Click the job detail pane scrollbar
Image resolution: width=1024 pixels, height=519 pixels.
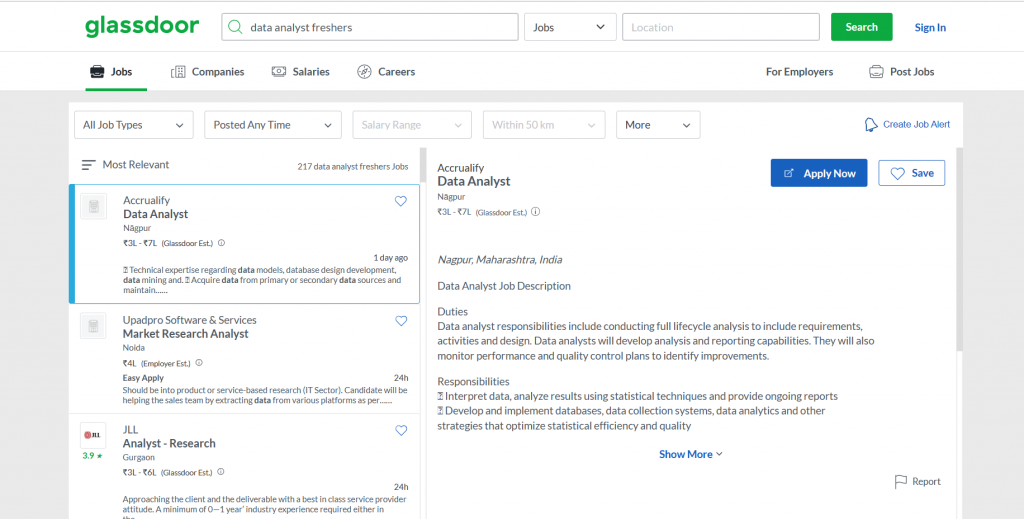(x=959, y=249)
